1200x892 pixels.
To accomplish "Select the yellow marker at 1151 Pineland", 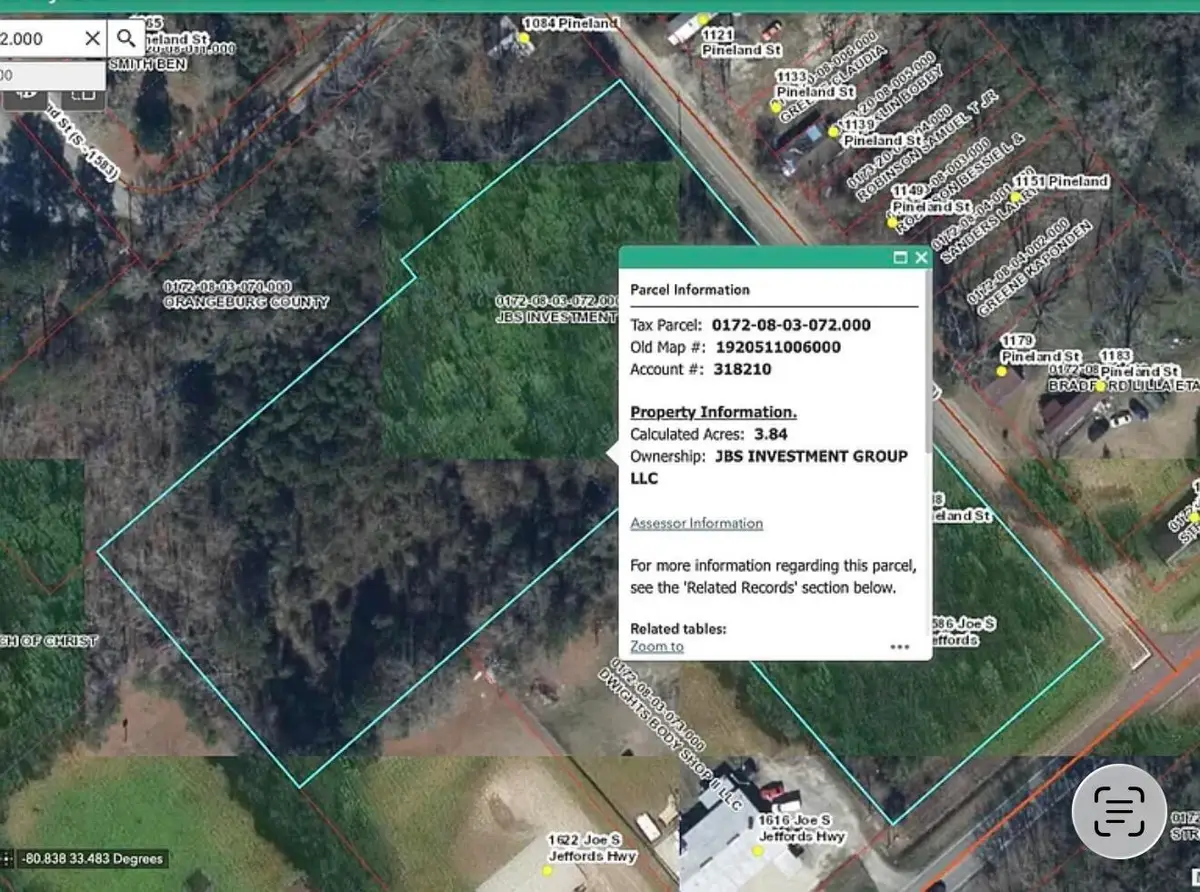I will (x=1014, y=197).
